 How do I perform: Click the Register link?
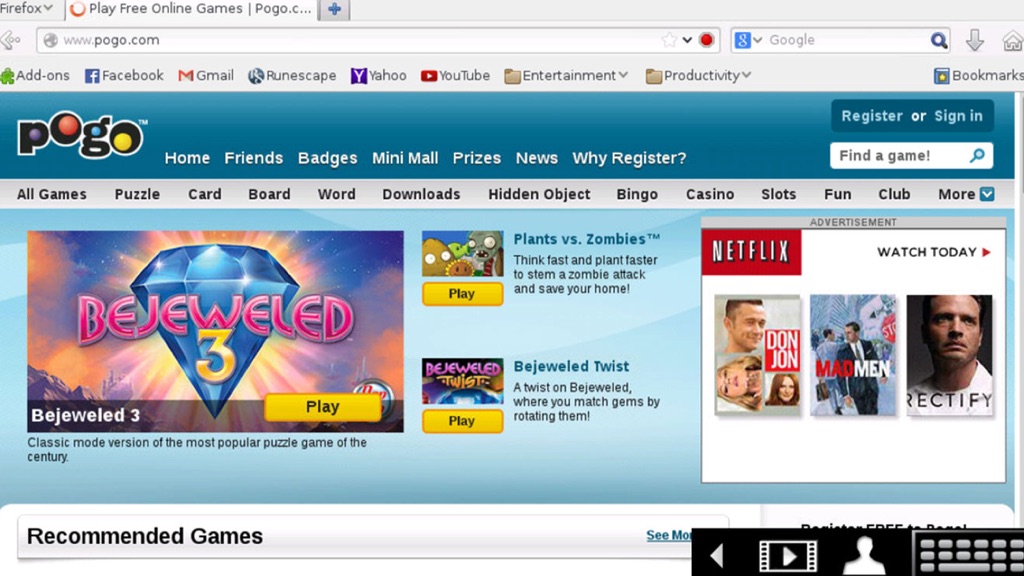872,116
